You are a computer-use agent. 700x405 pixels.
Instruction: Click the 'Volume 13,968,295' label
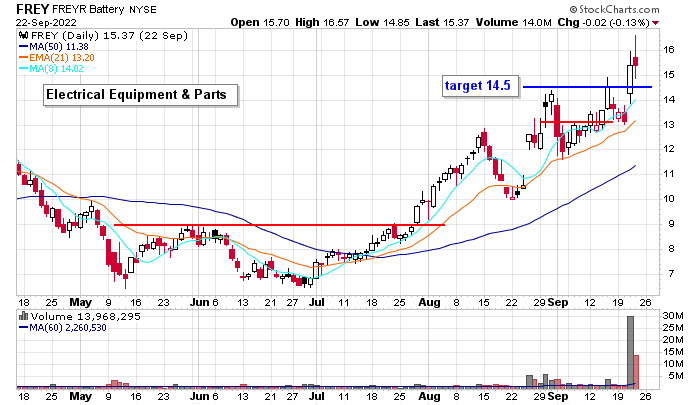tap(86, 317)
